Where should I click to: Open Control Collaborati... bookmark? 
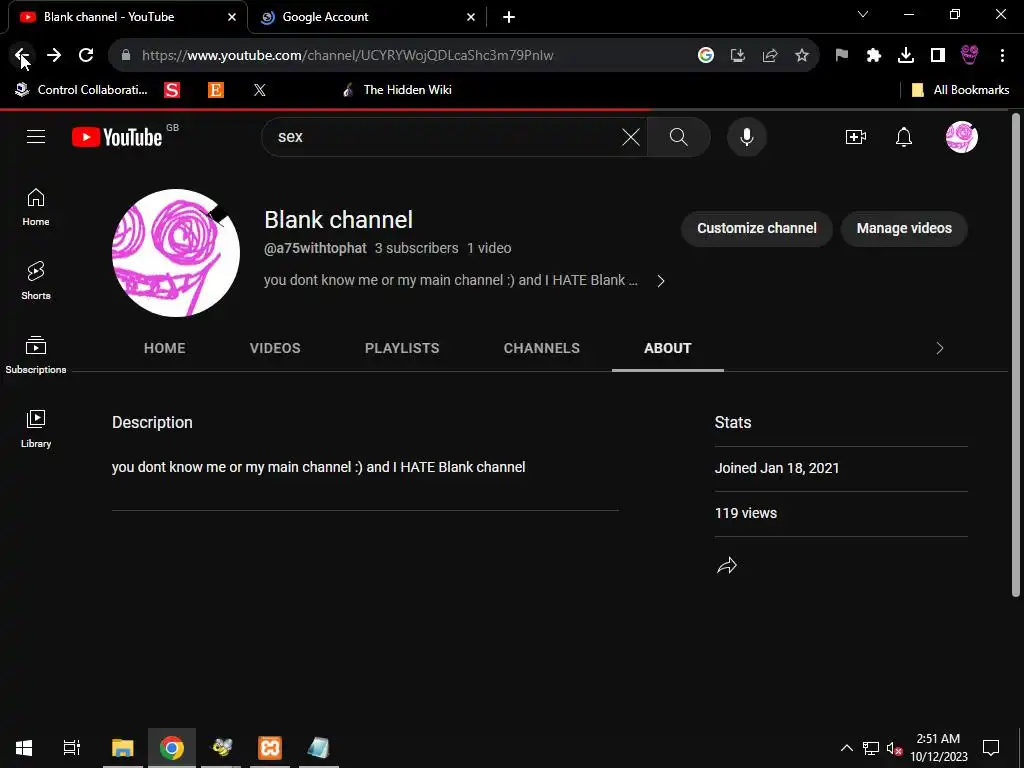coord(82,90)
